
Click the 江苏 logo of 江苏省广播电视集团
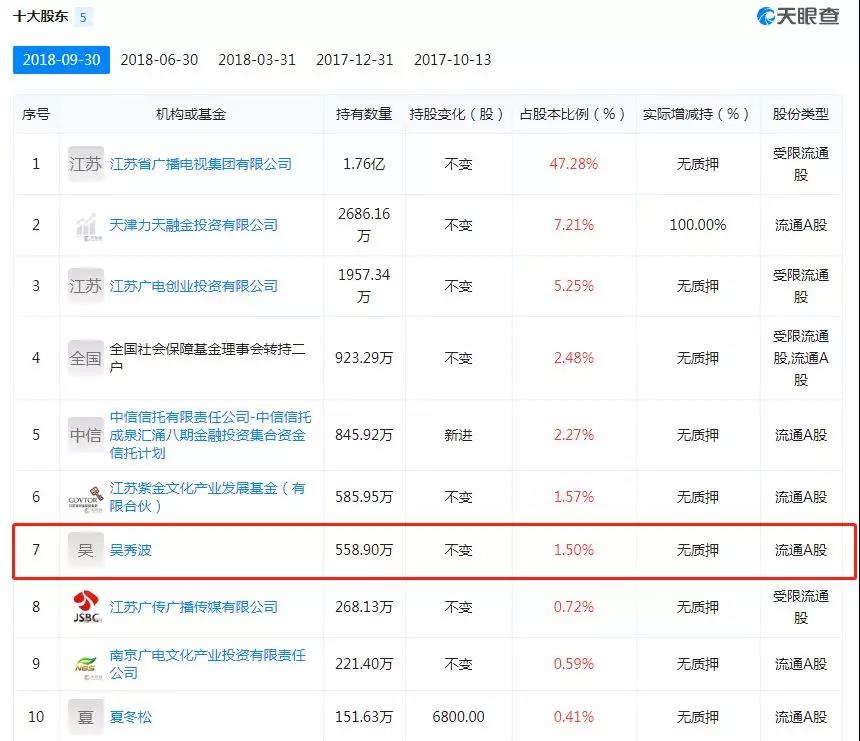click(x=86, y=164)
